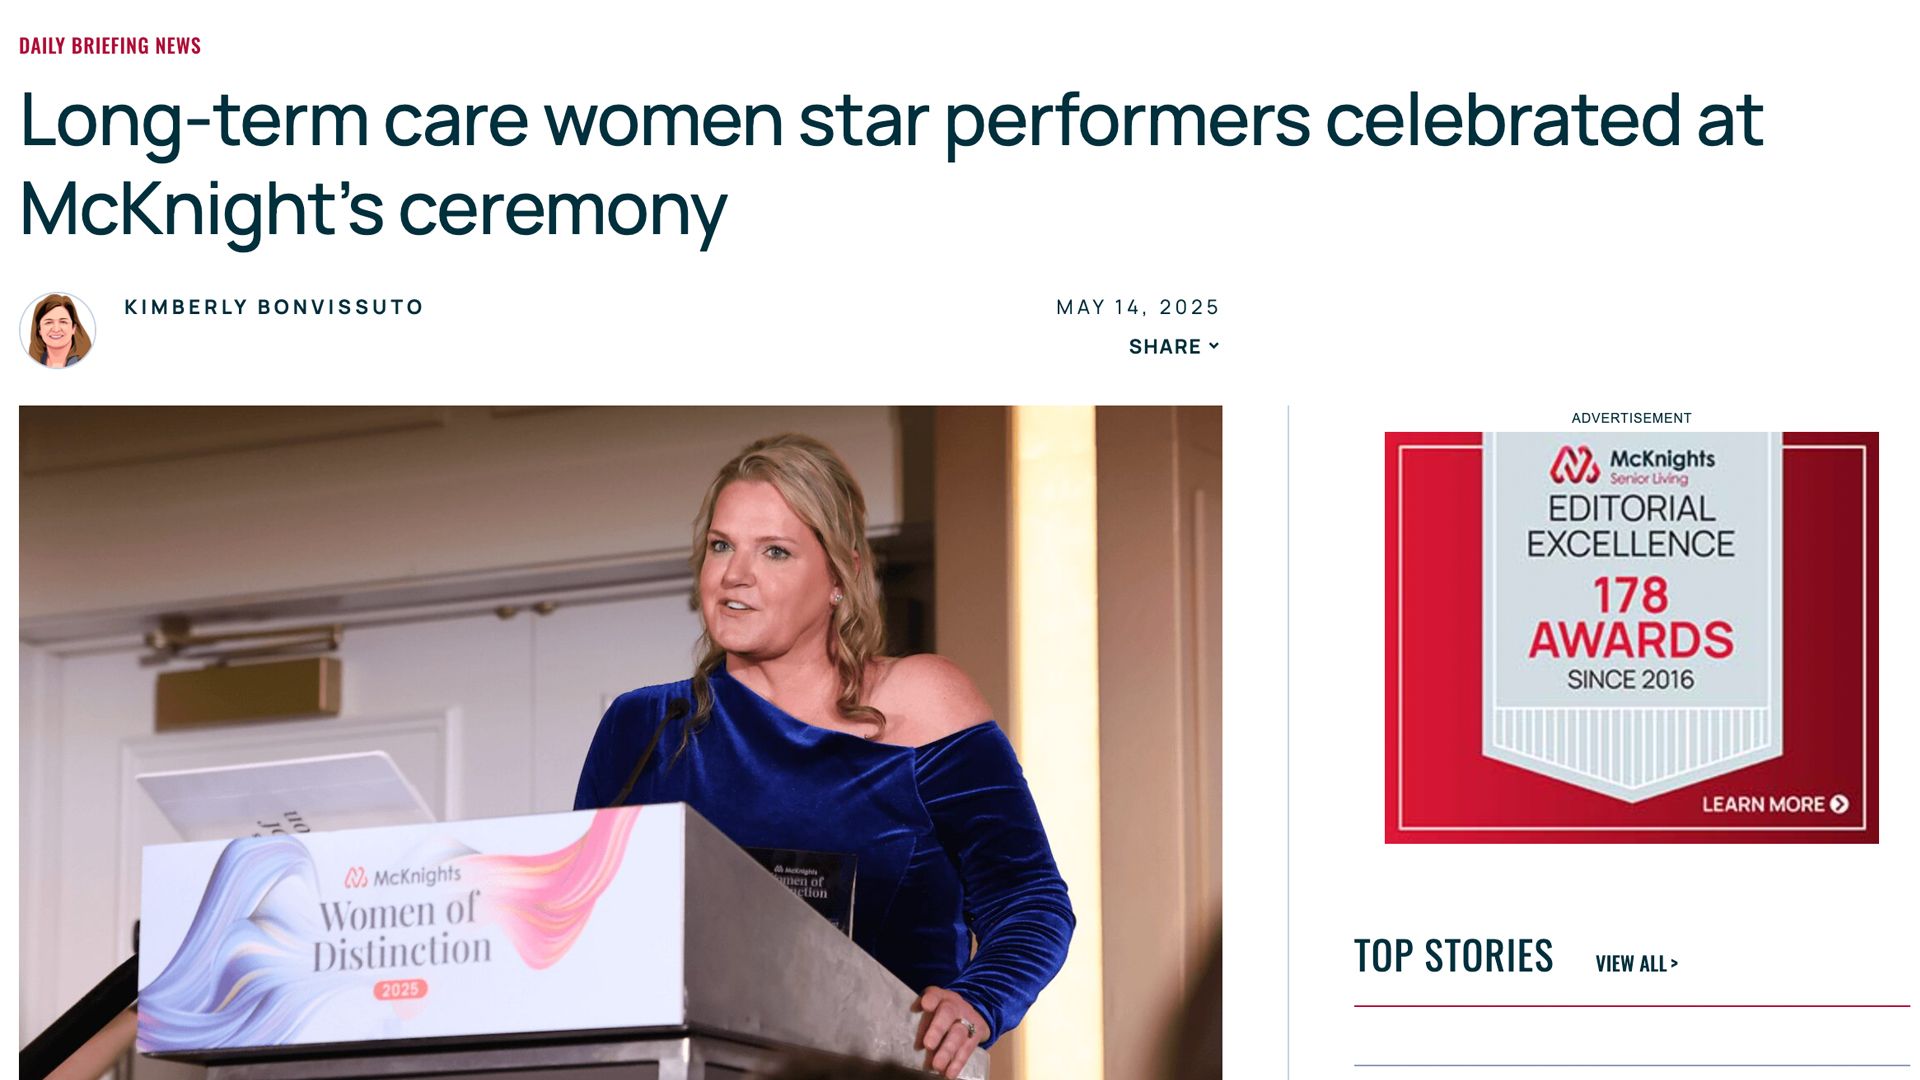Open the SHARE options
The image size is (1920, 1080).
(x=1165, y=347)
